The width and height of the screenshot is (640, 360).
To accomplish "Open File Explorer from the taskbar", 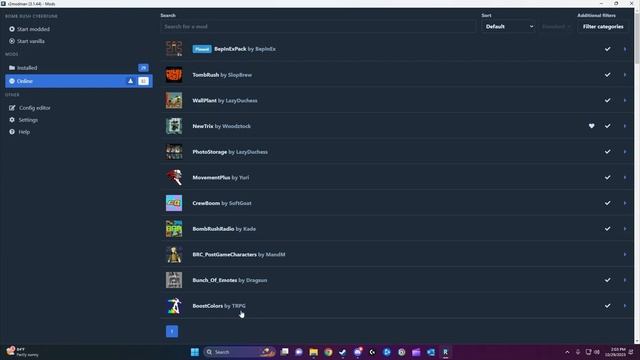I will coord(313,352).
